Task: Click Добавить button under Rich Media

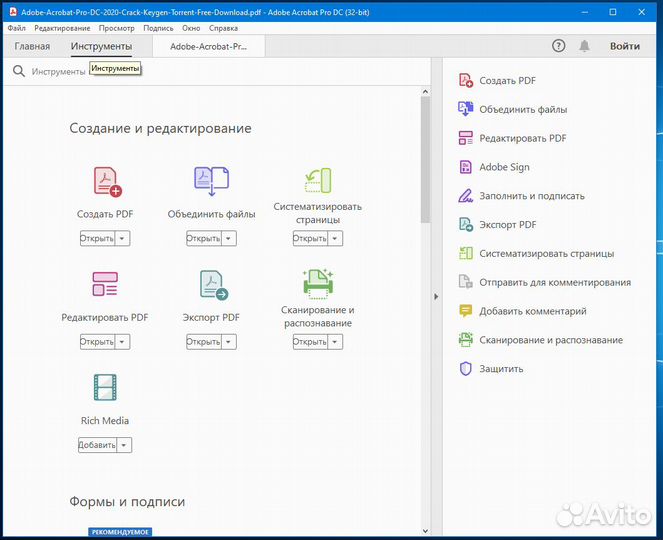Action: coord(97,445)
